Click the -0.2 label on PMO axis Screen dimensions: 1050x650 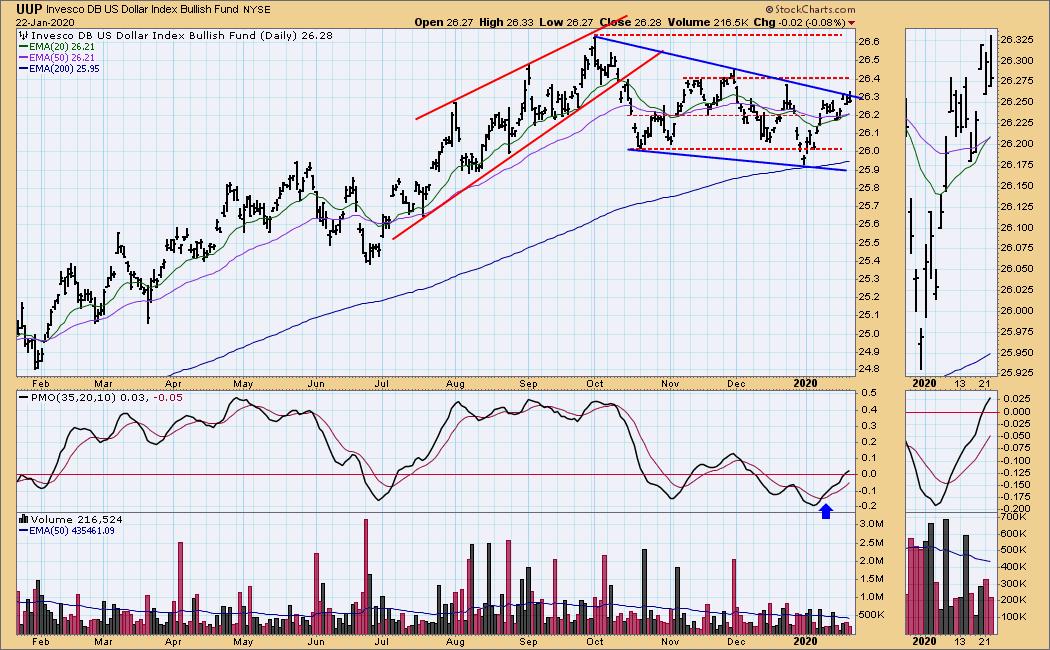coord(869,505)
